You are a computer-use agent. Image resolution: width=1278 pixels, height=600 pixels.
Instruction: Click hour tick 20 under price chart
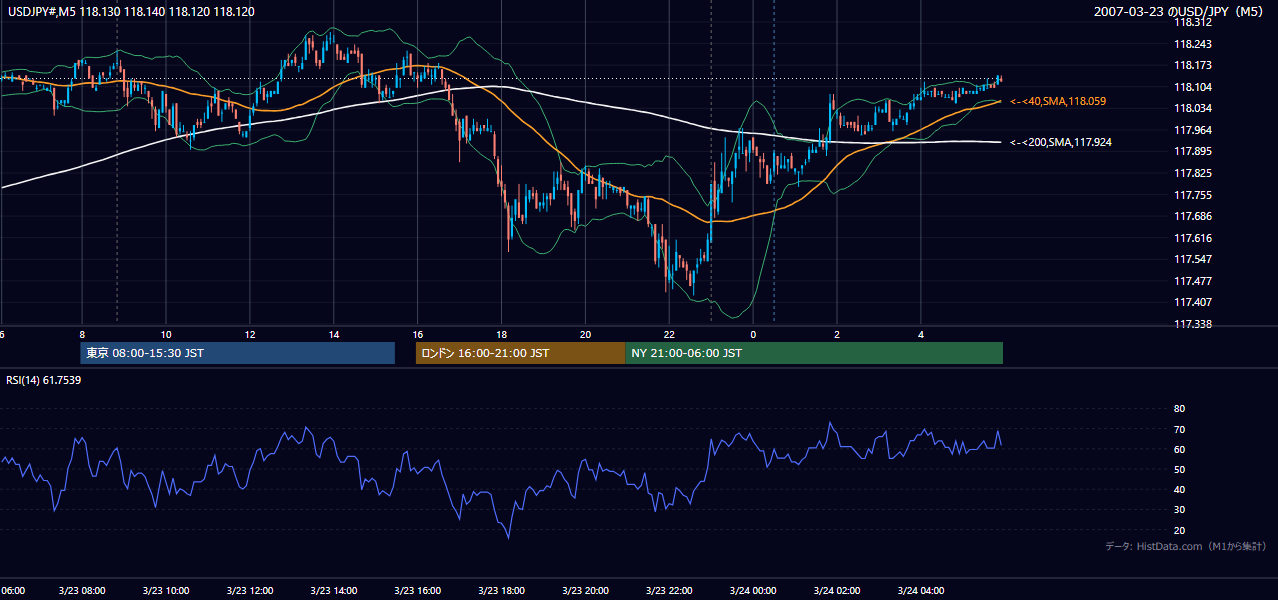[586, 335]
